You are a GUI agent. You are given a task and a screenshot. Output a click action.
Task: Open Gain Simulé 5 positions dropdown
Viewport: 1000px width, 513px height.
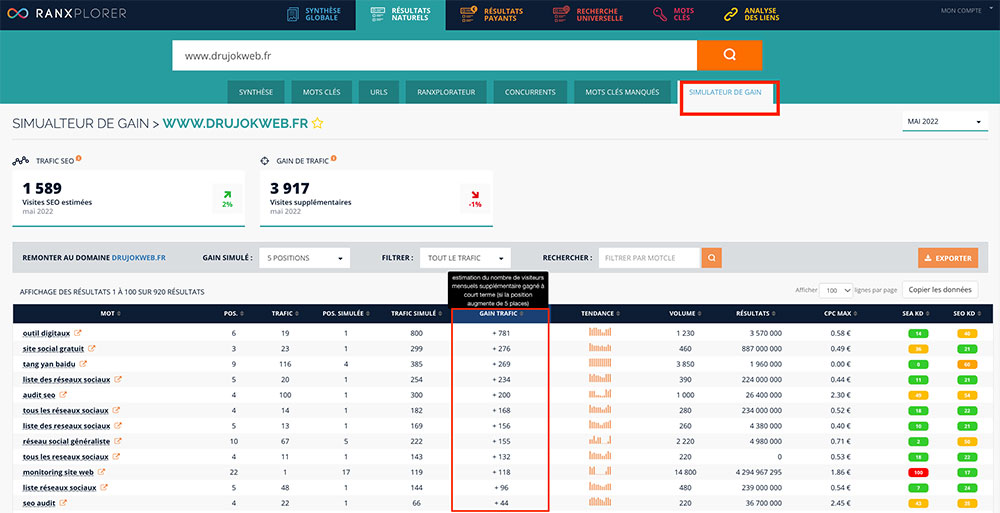coord(305,258)
